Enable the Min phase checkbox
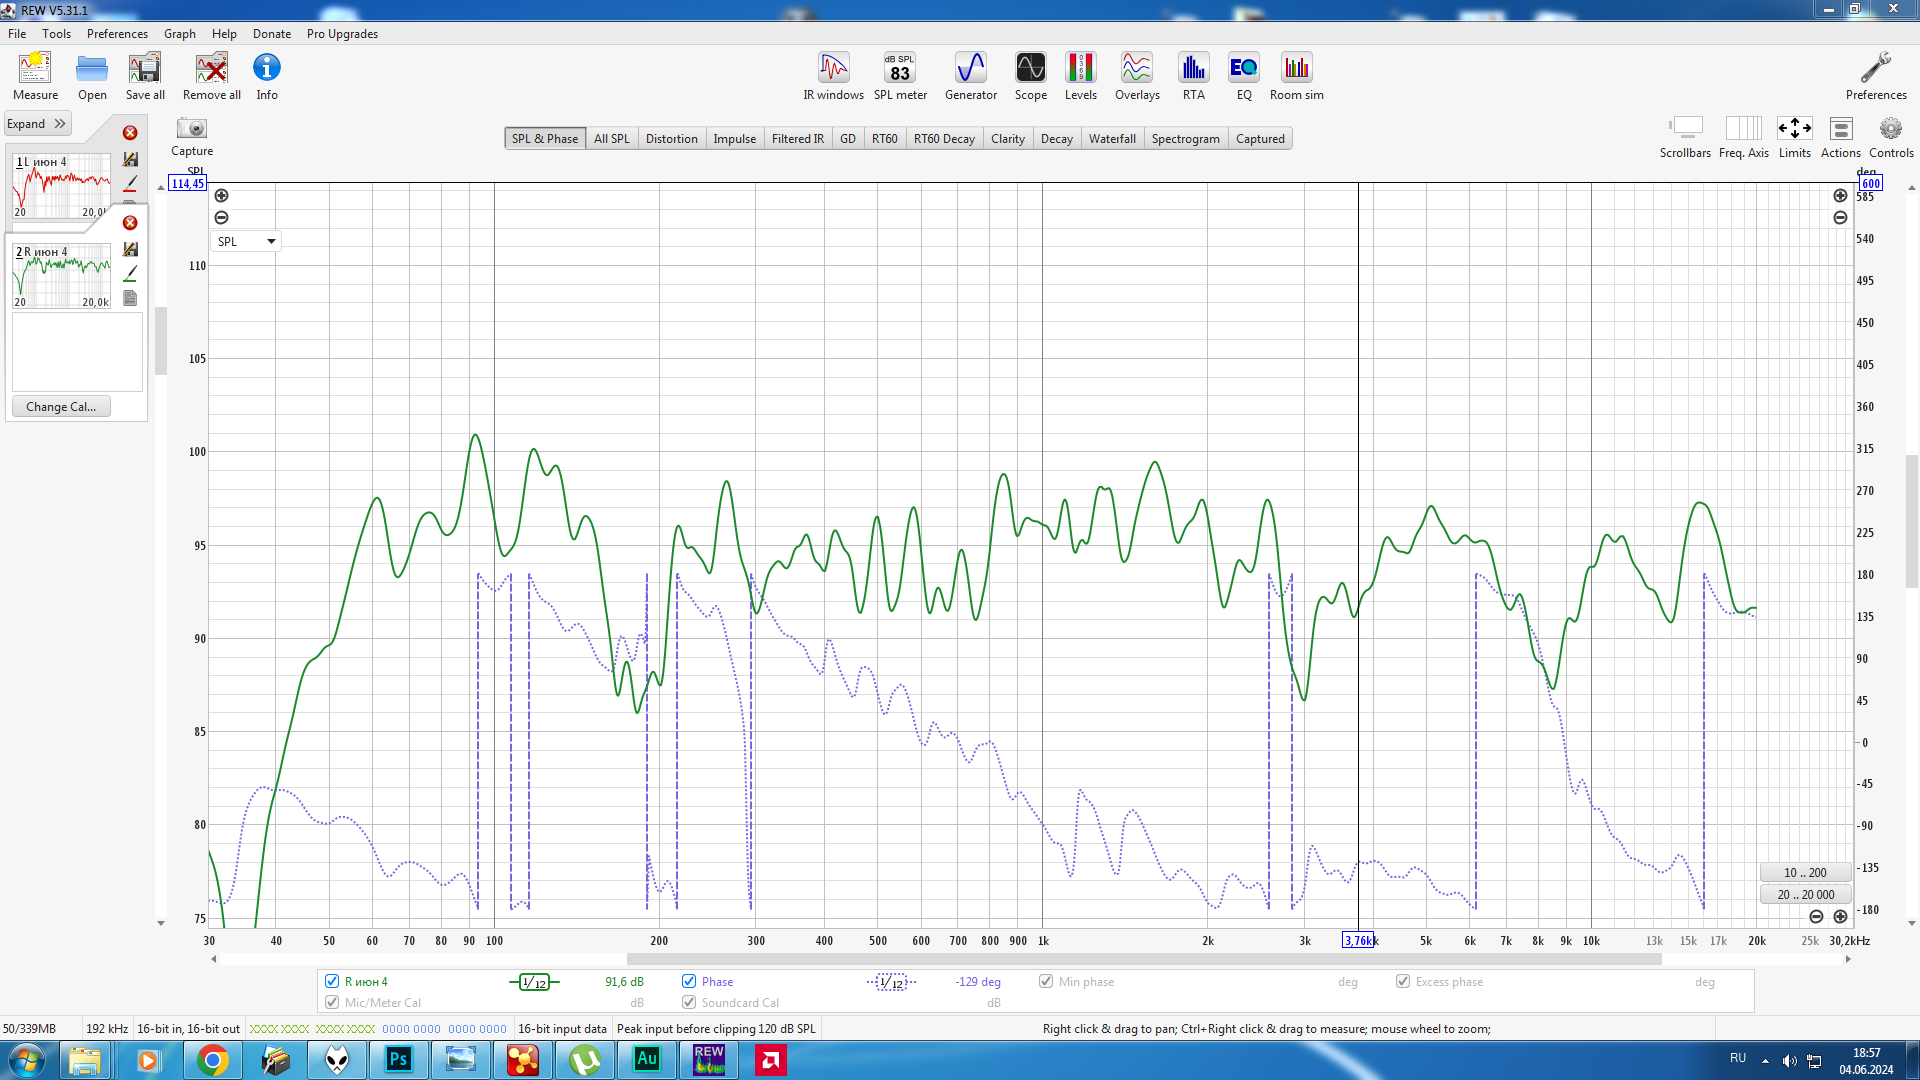Viewport: 1920px width, 1080px height. 1046,981
